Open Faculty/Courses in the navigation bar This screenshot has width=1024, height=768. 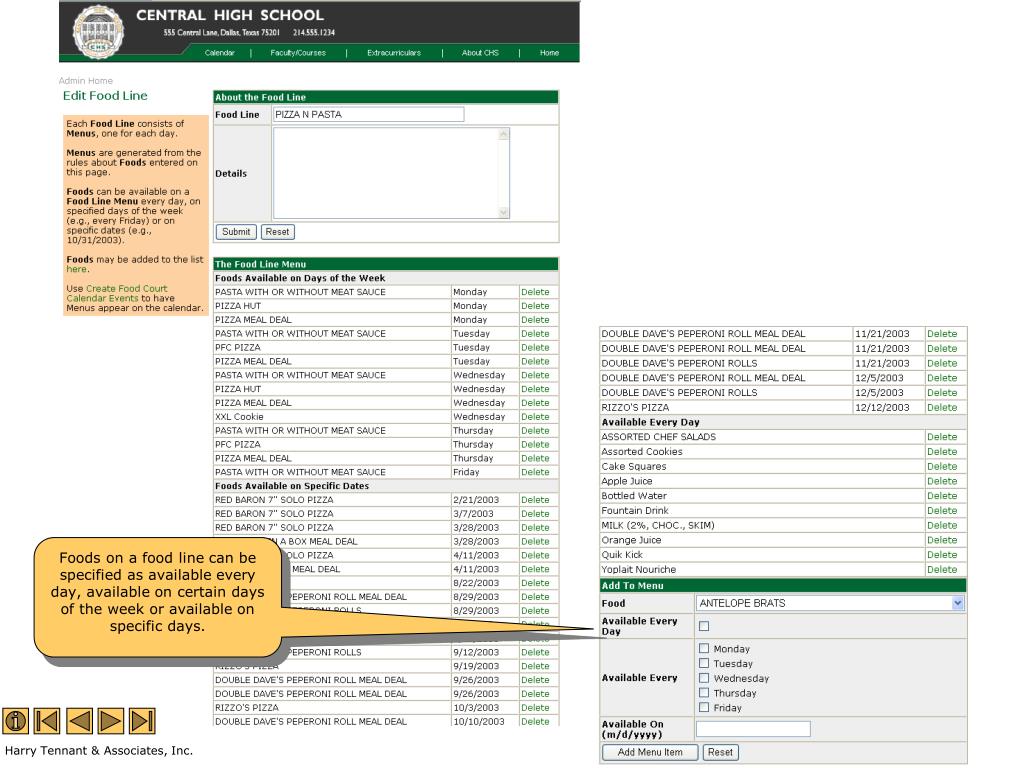click(298, 53)
